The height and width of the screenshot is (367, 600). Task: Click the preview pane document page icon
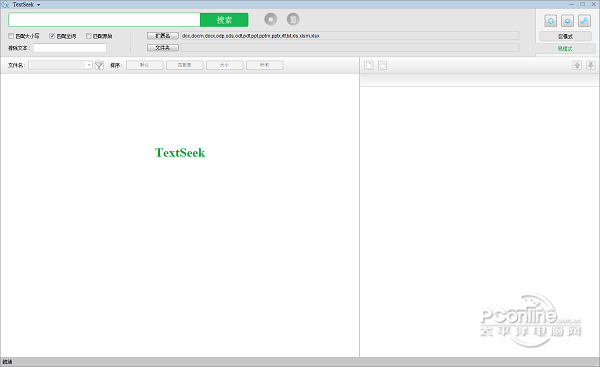[x=369, y=65]
